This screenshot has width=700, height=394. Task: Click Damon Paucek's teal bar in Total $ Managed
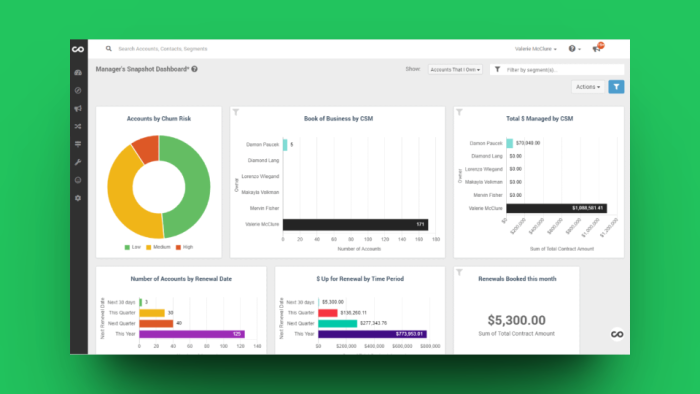[x=510, y=143]
